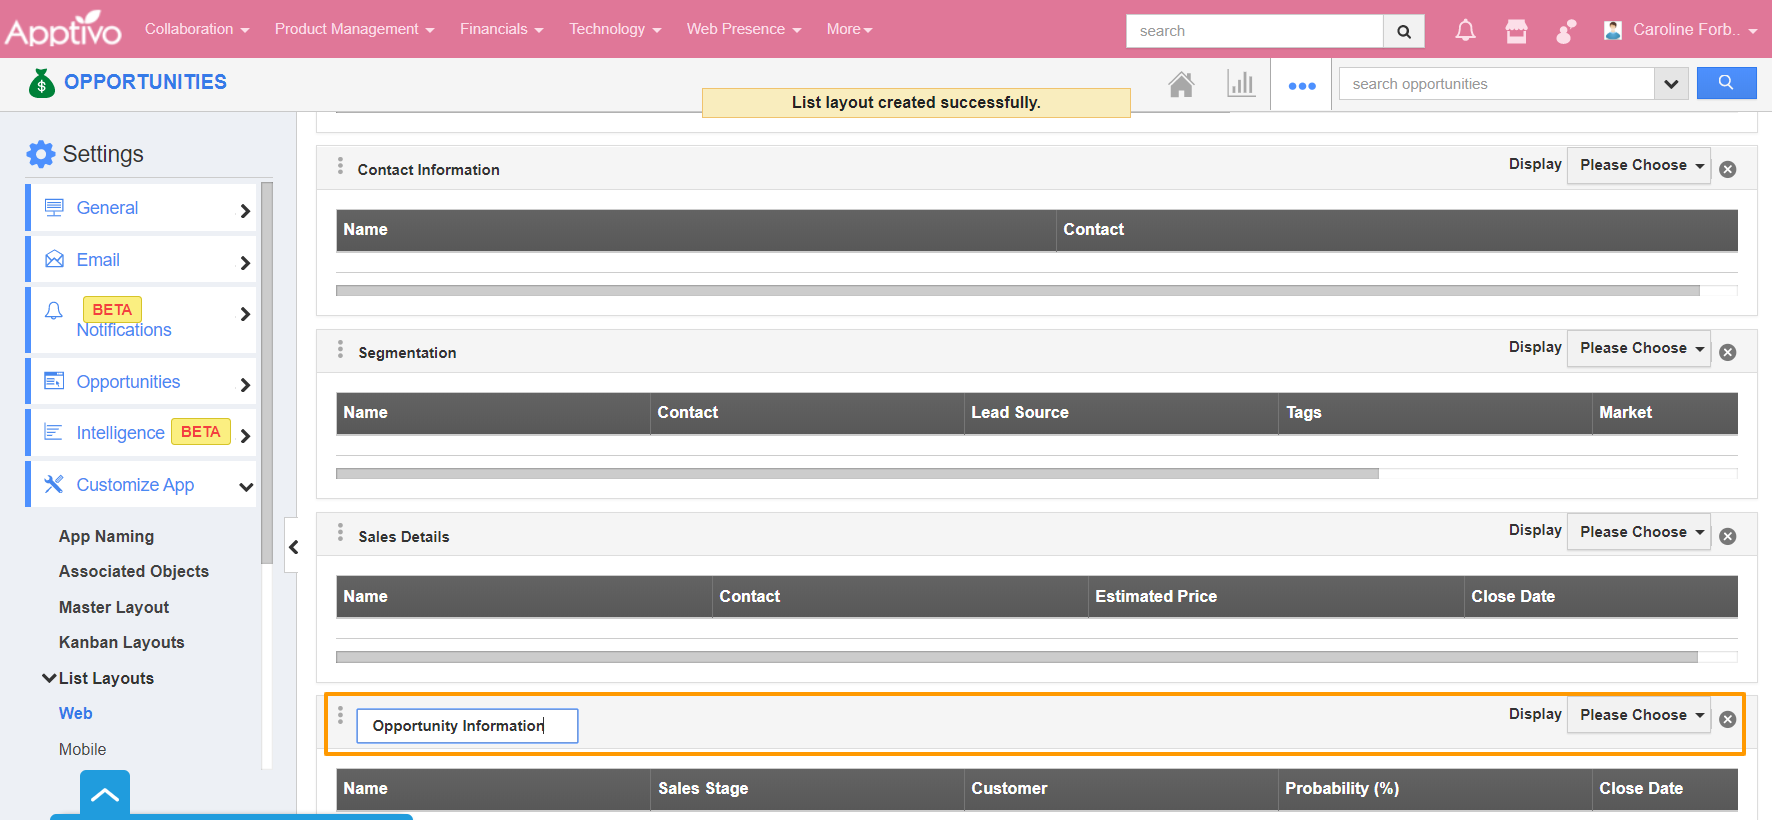This screenshot has height=820, width=1772.
Task: Click the three dots more options icon
Action: (x=1301, y=85)
